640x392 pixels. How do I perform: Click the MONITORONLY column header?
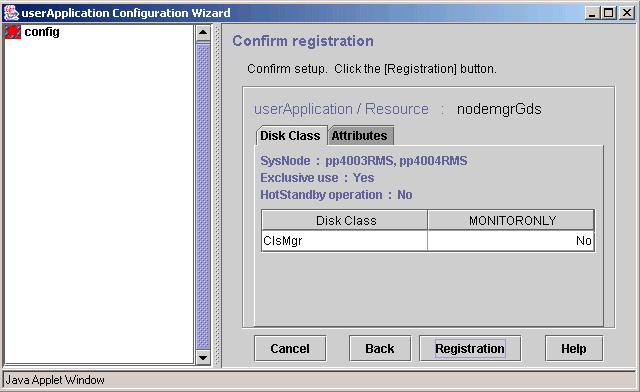(x=511, y=220)
